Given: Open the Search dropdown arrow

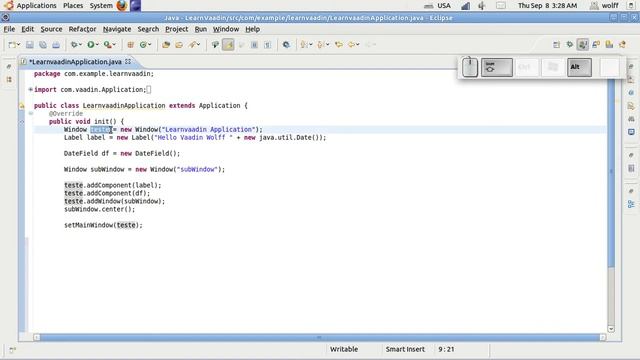Looking at the screenshot, I should point(199,45).
